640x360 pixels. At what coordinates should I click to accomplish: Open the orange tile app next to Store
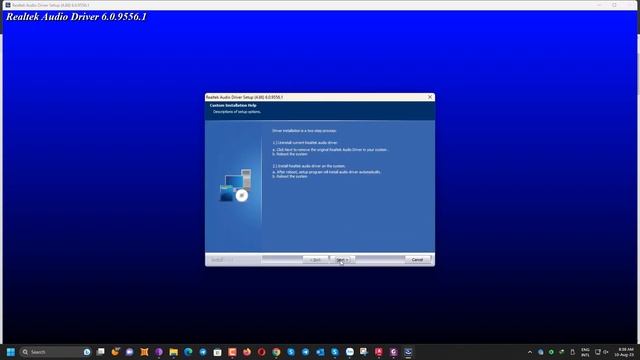tap(232, 352)
